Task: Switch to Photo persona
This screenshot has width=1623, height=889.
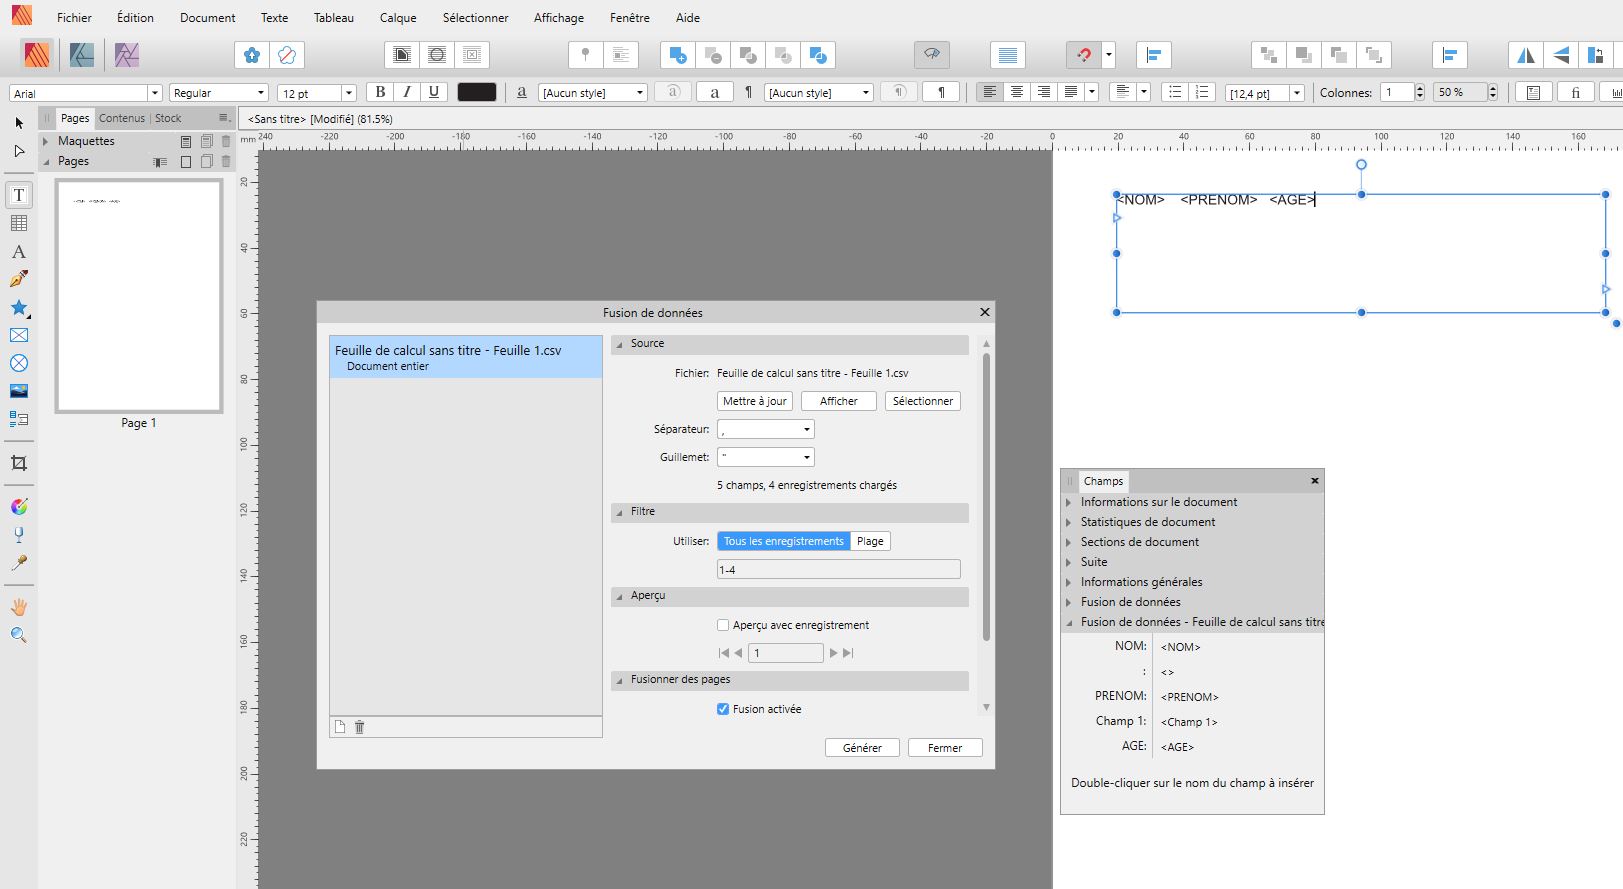Action: (126, 55)
